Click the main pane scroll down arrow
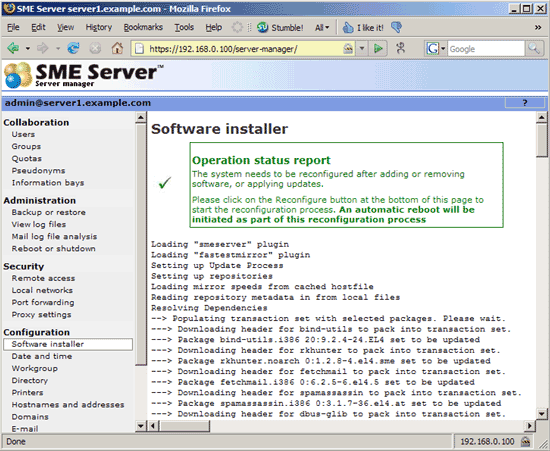Viewport: 550px width, 451px height. tap(542, 414)
